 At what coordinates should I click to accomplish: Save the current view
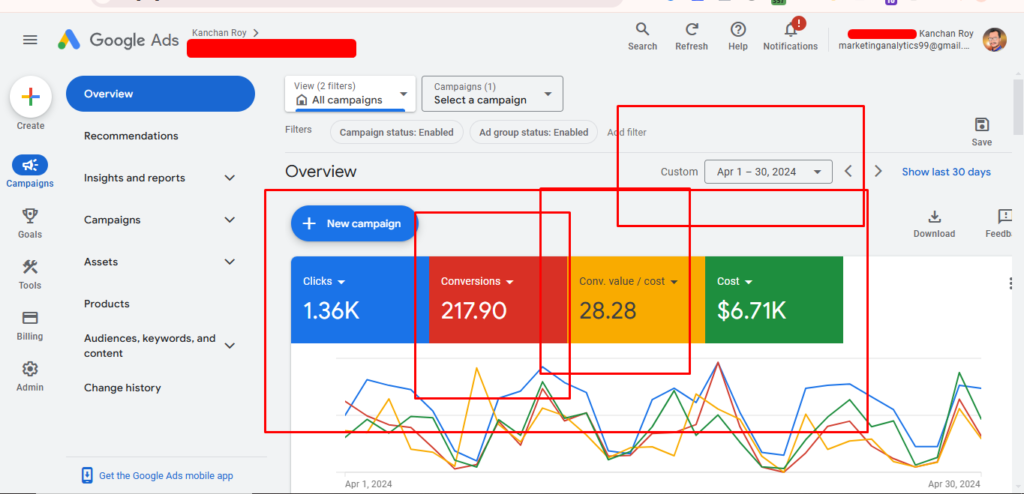click(x=982, y=132)
